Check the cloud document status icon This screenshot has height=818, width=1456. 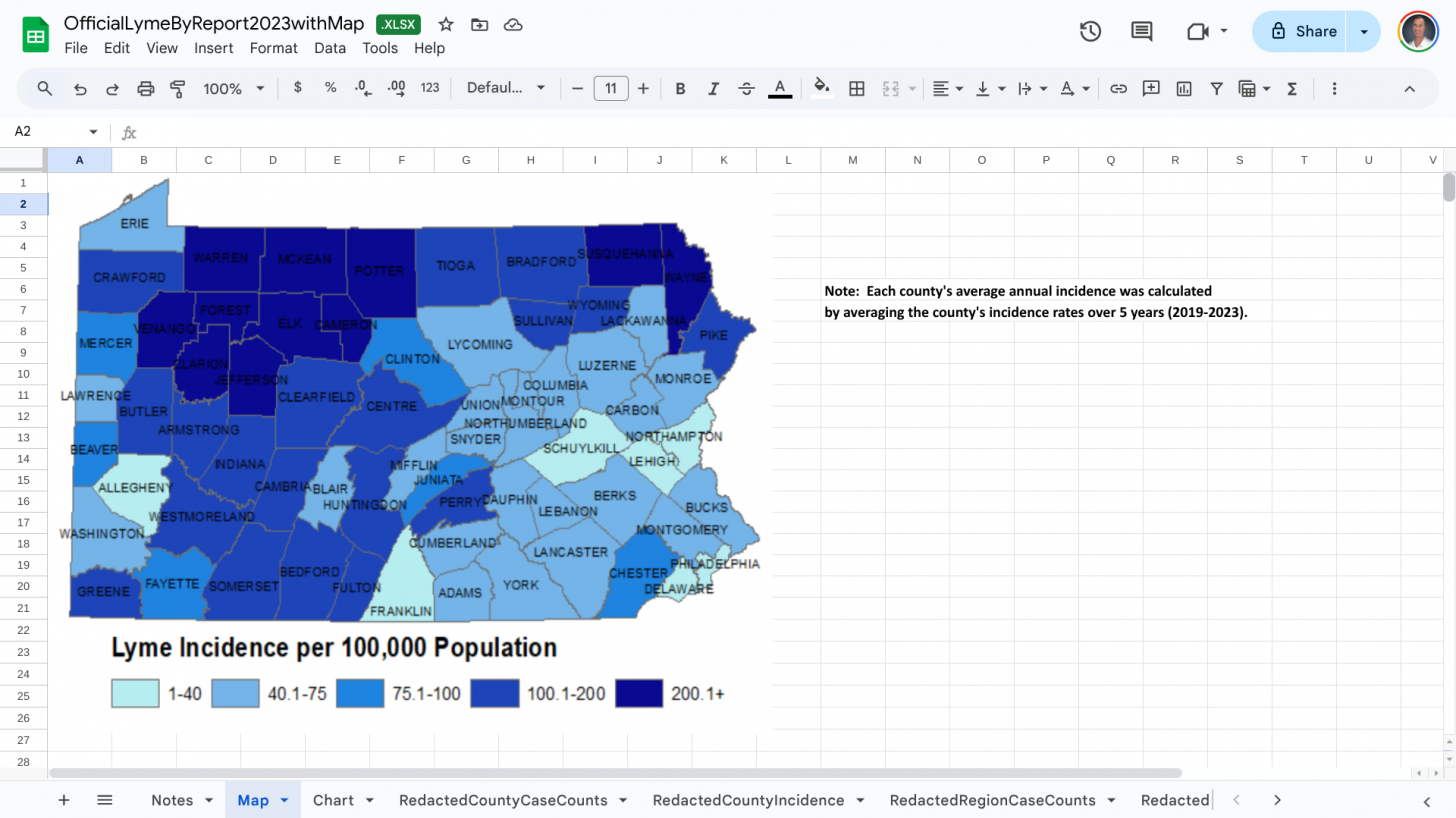coord(513,24)
